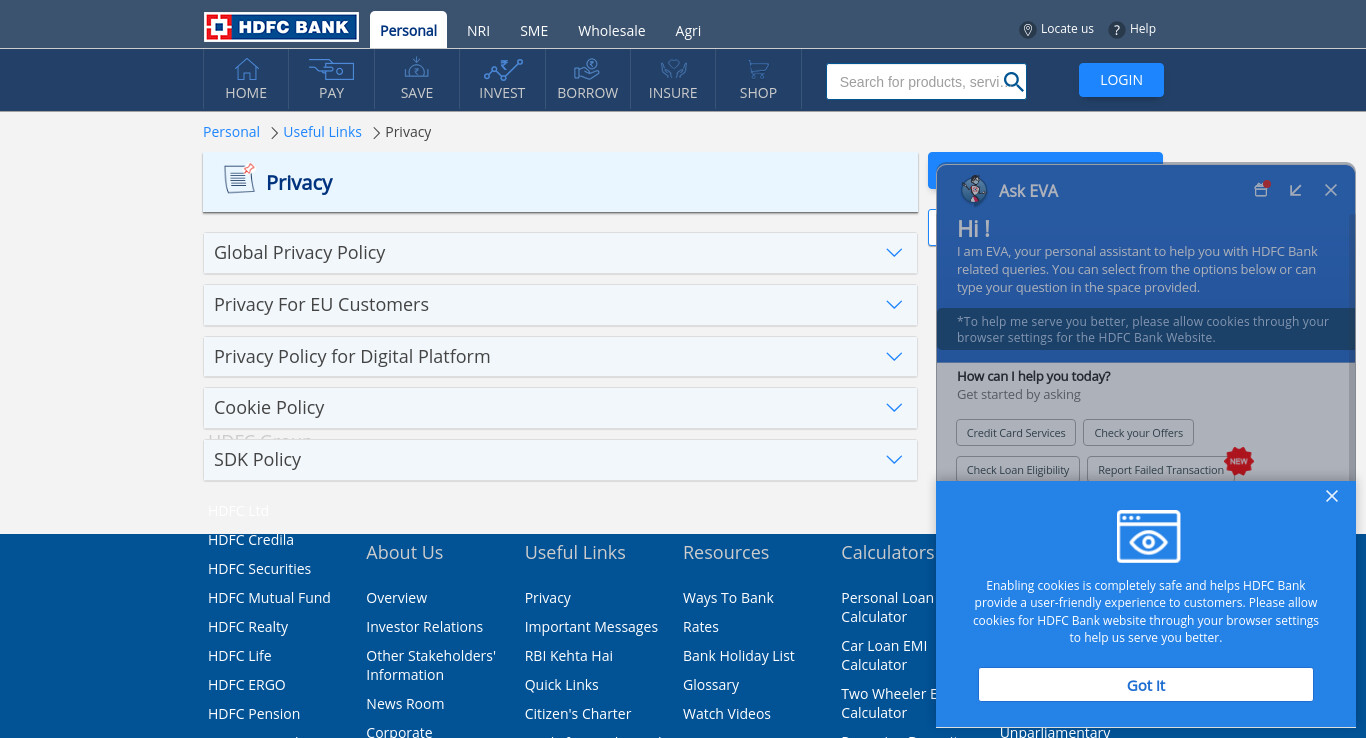Open HDFC ERGO footer link

click(x=247, y=685)
